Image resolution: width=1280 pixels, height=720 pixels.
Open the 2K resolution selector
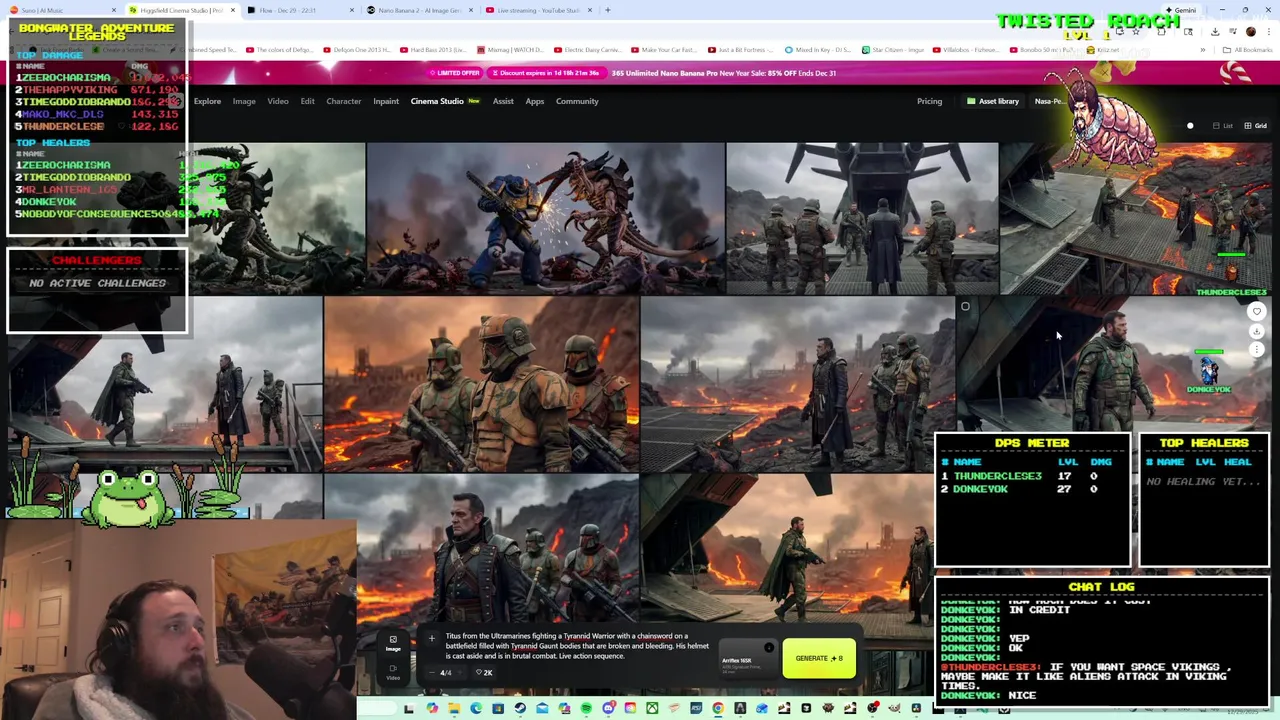pos(485,673)
